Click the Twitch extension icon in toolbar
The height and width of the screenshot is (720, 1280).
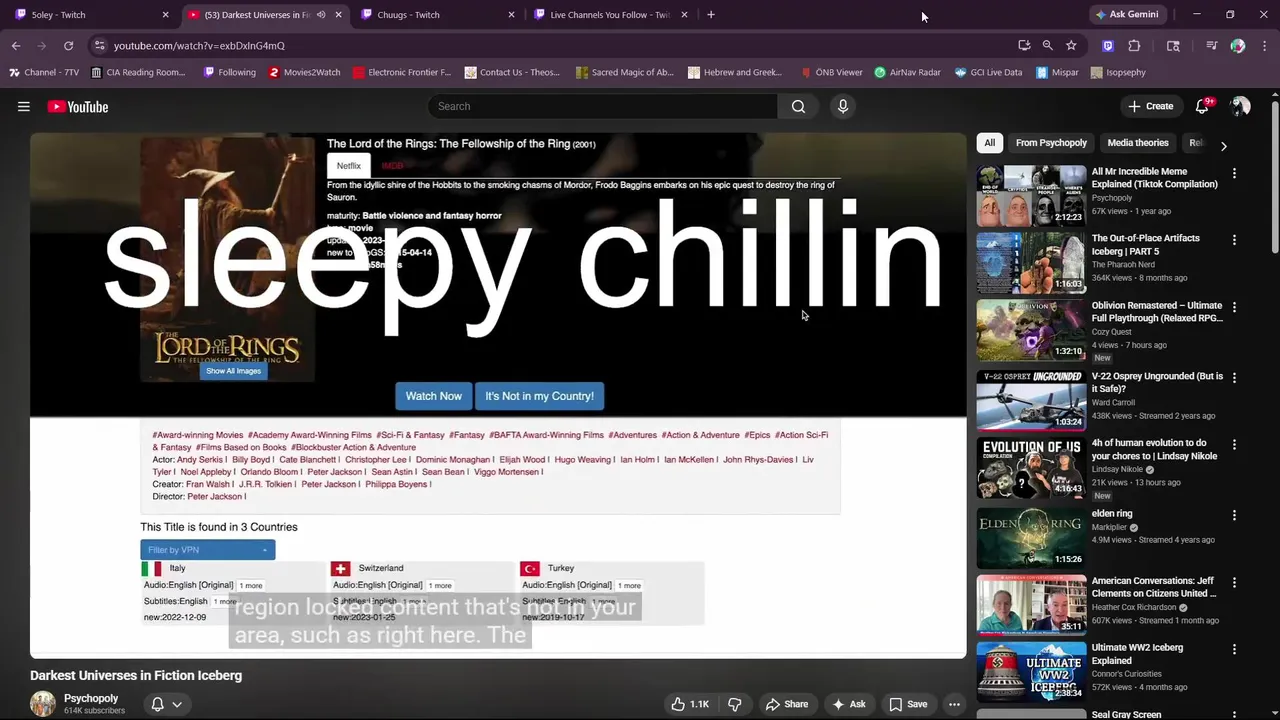pyautogui.click(x=1108, y=45)
